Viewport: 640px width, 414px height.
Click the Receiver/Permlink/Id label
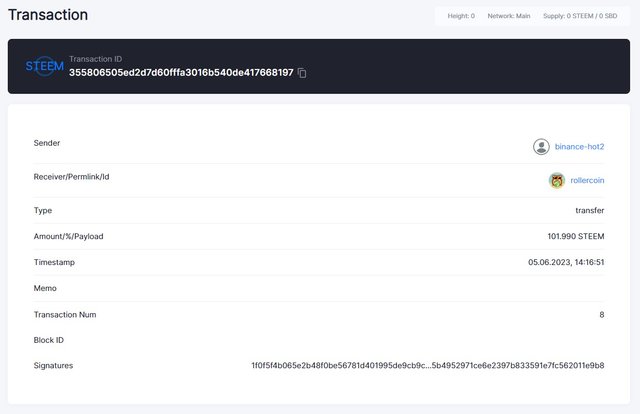pos(71,177)
